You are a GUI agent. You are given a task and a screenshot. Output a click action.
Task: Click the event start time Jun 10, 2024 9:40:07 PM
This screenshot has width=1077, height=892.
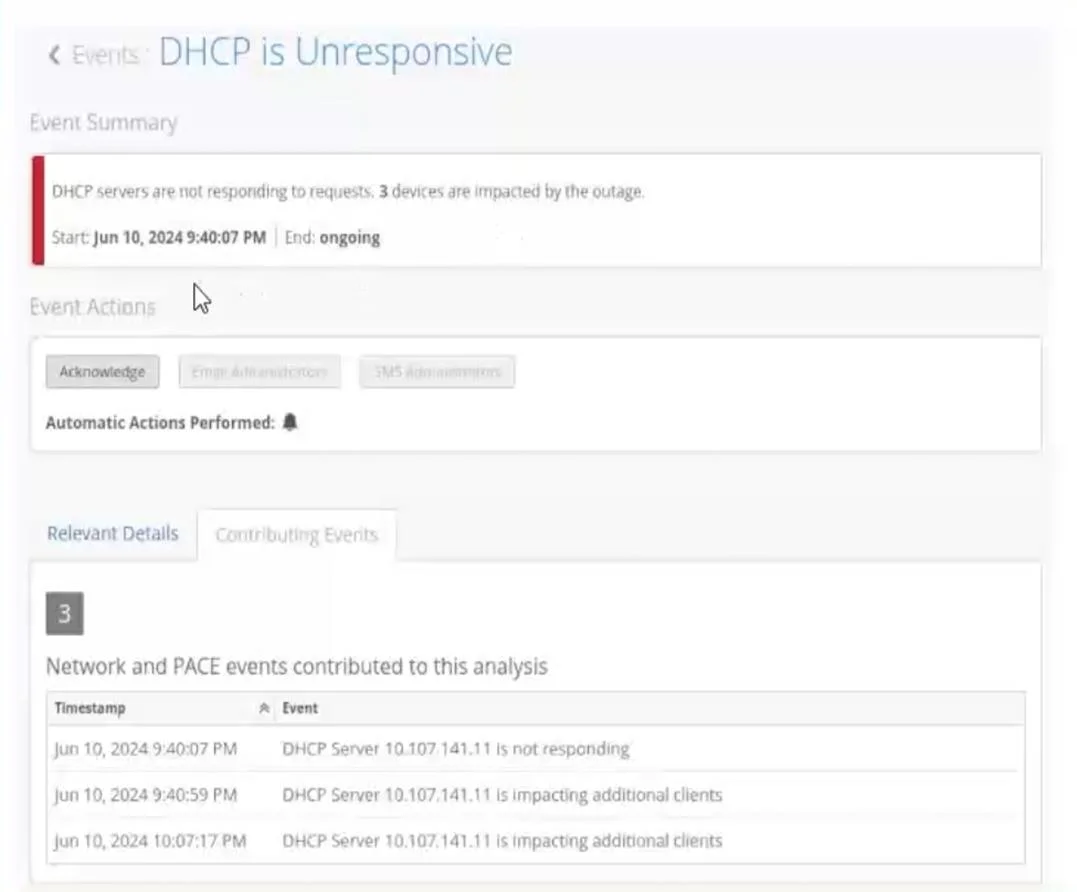point(180,238)
